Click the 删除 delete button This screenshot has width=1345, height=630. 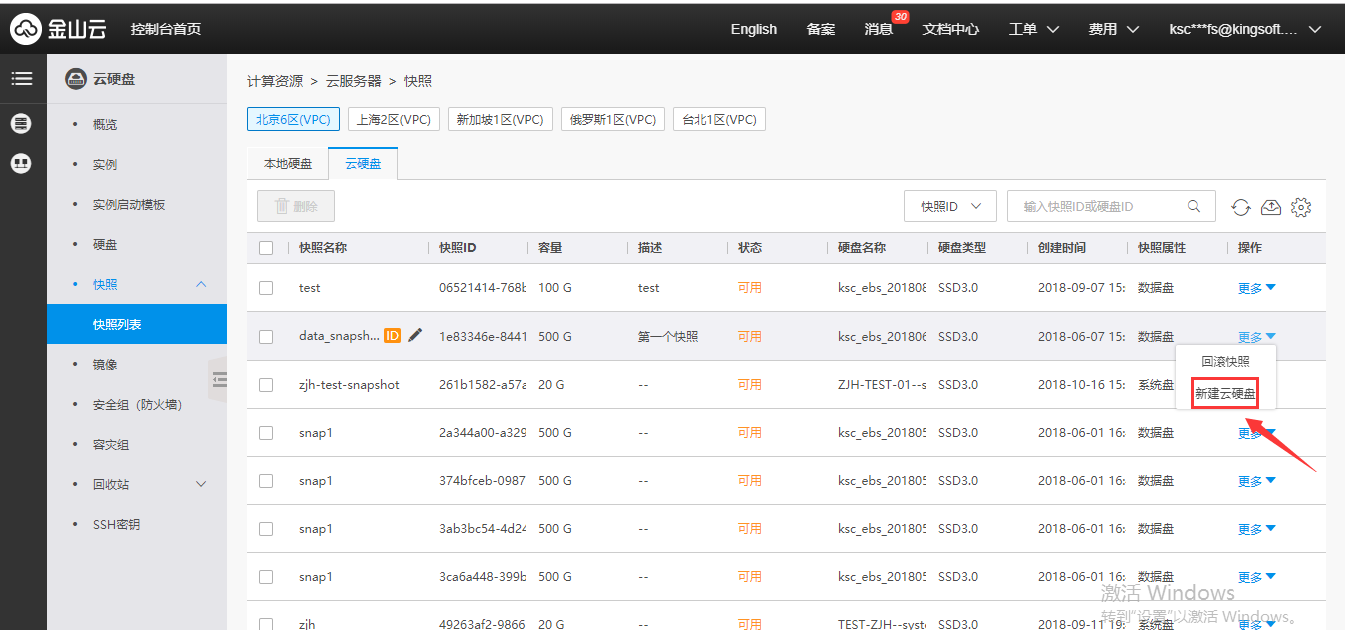click(296, 206)
